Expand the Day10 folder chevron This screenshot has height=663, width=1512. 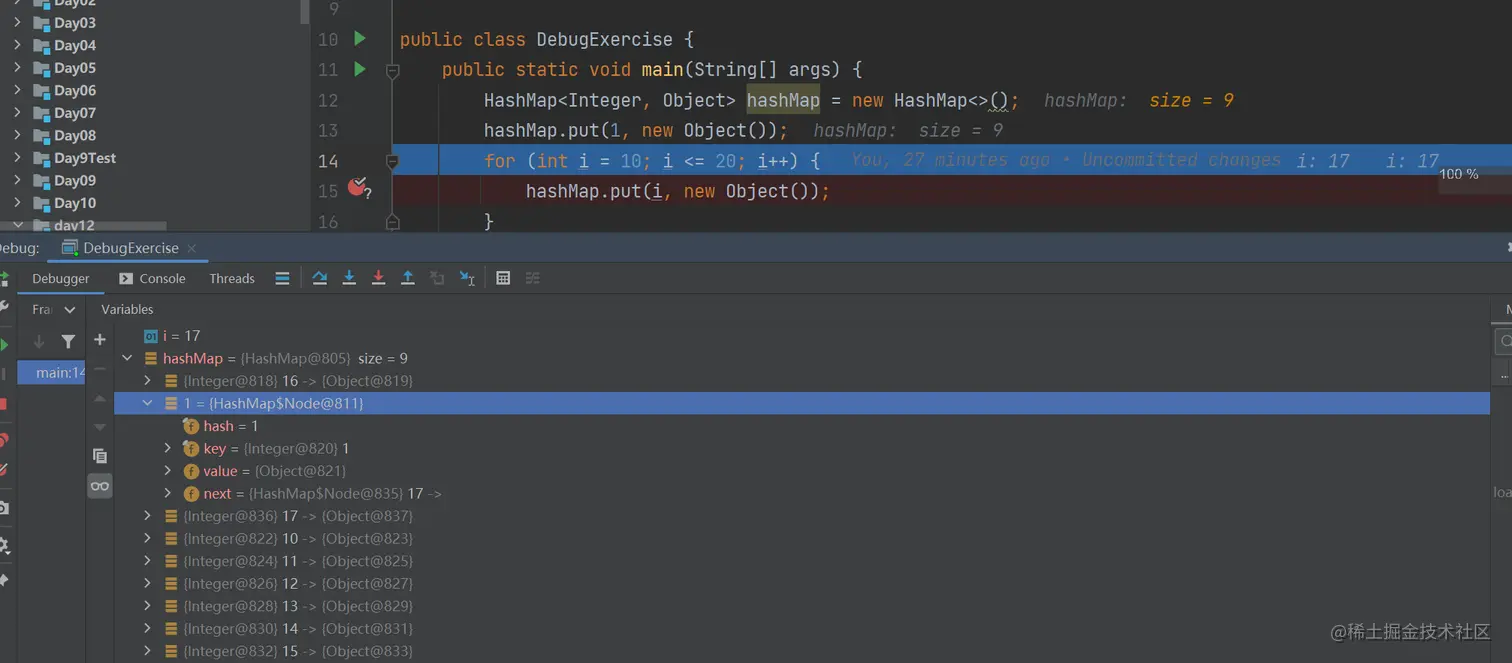tap(17, 203)
